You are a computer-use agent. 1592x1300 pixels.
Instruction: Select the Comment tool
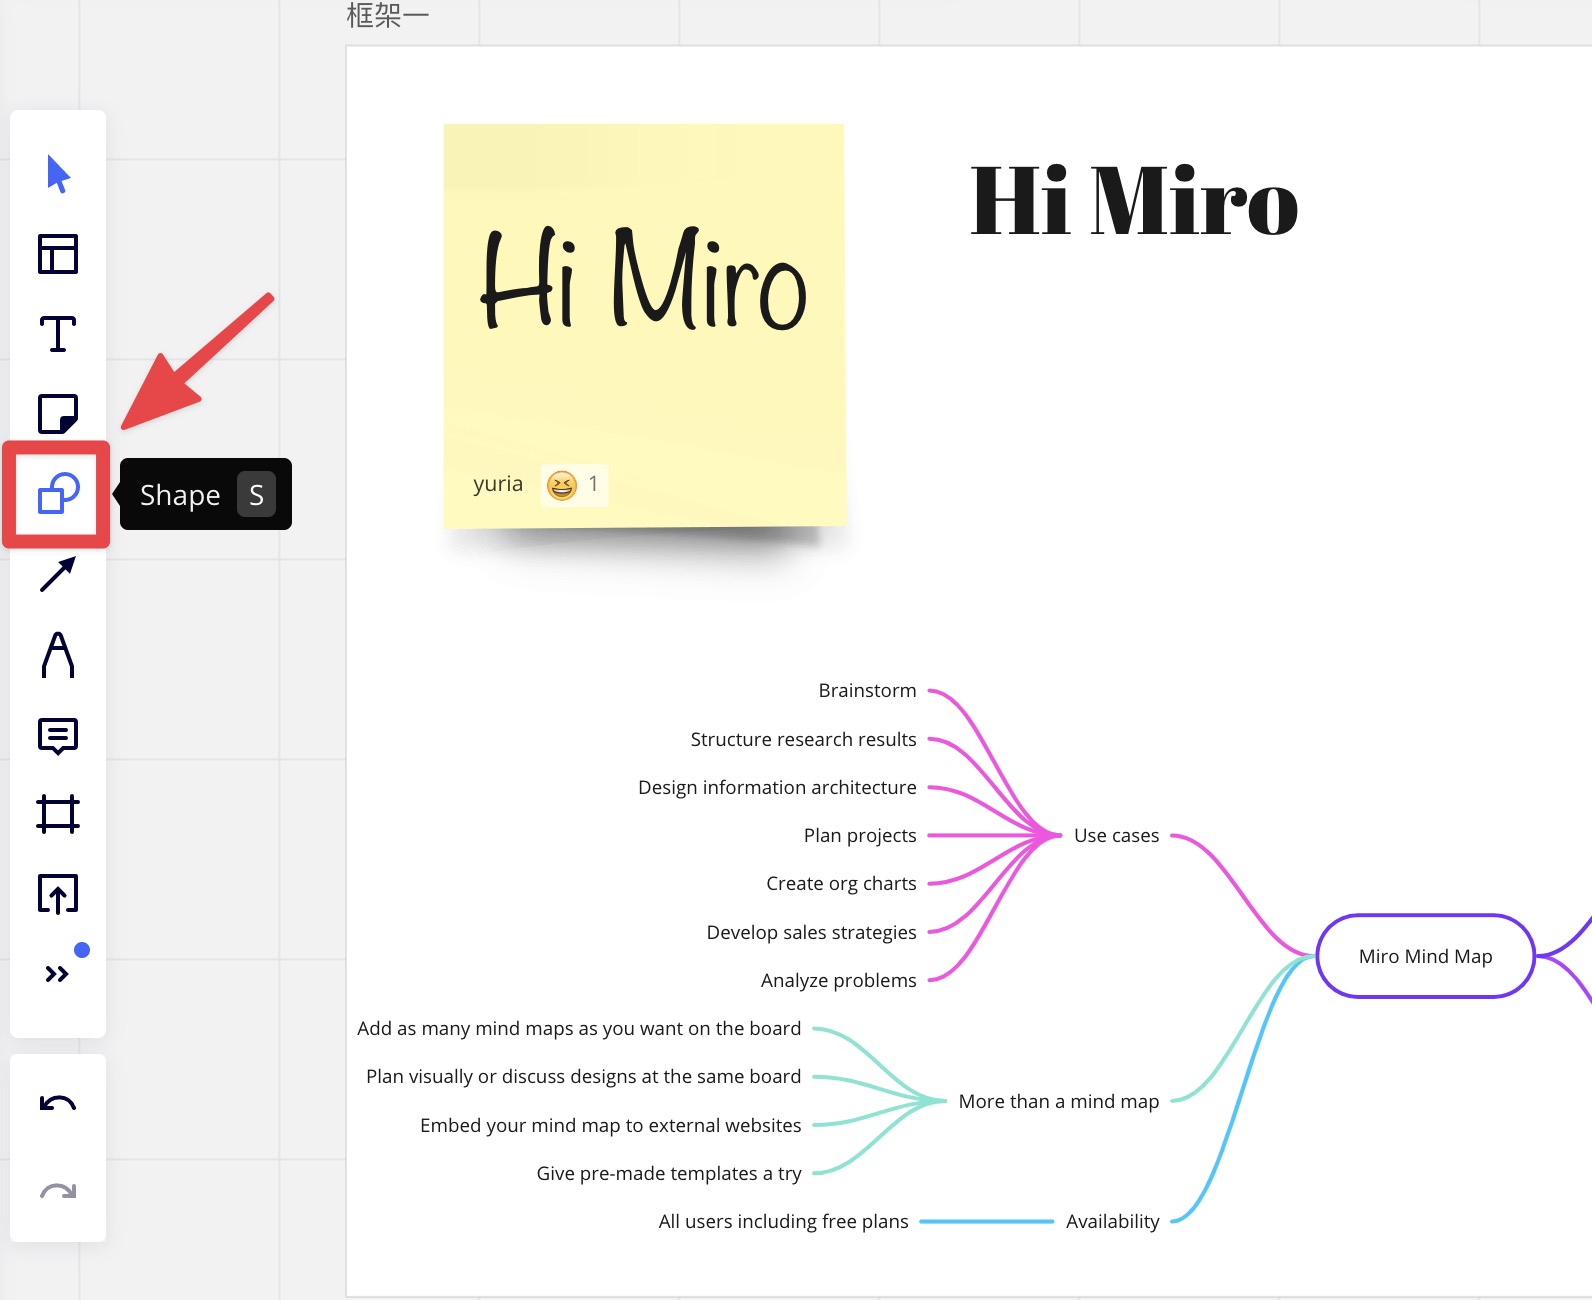(x=58, y=736)
